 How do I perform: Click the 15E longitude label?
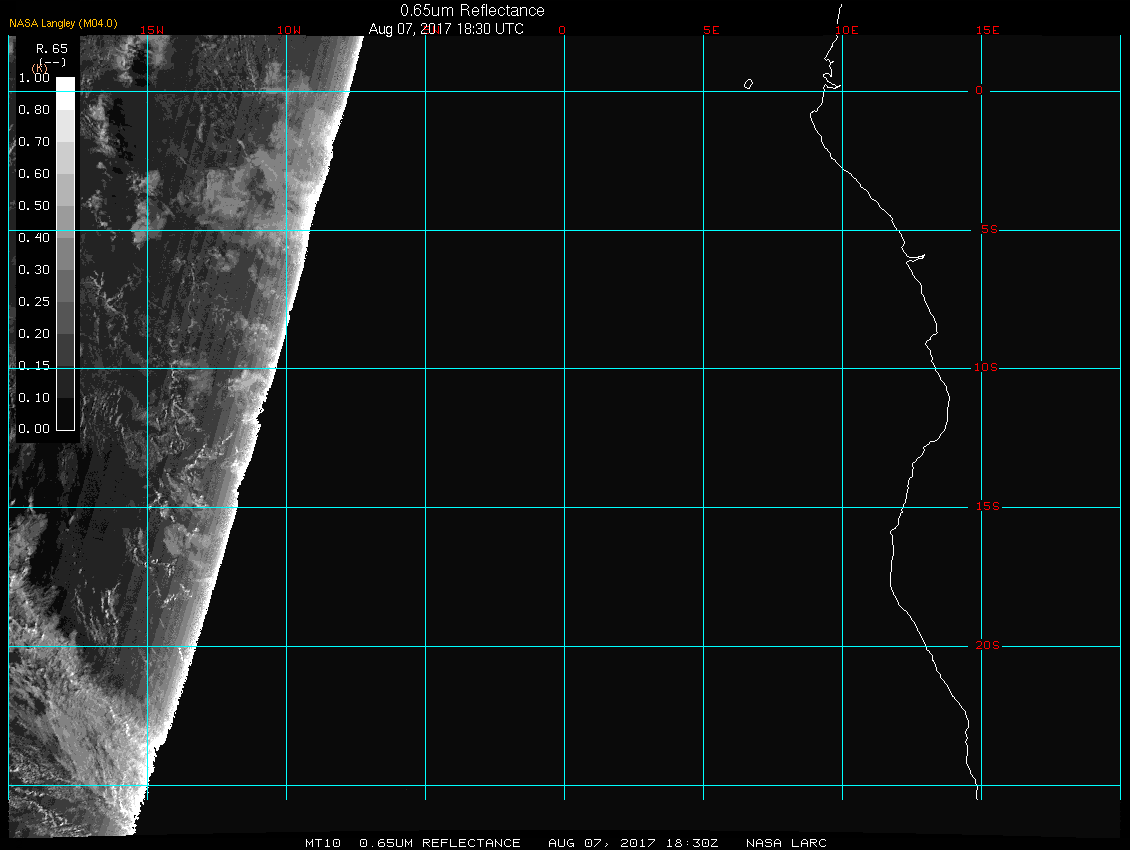point(988,30)
